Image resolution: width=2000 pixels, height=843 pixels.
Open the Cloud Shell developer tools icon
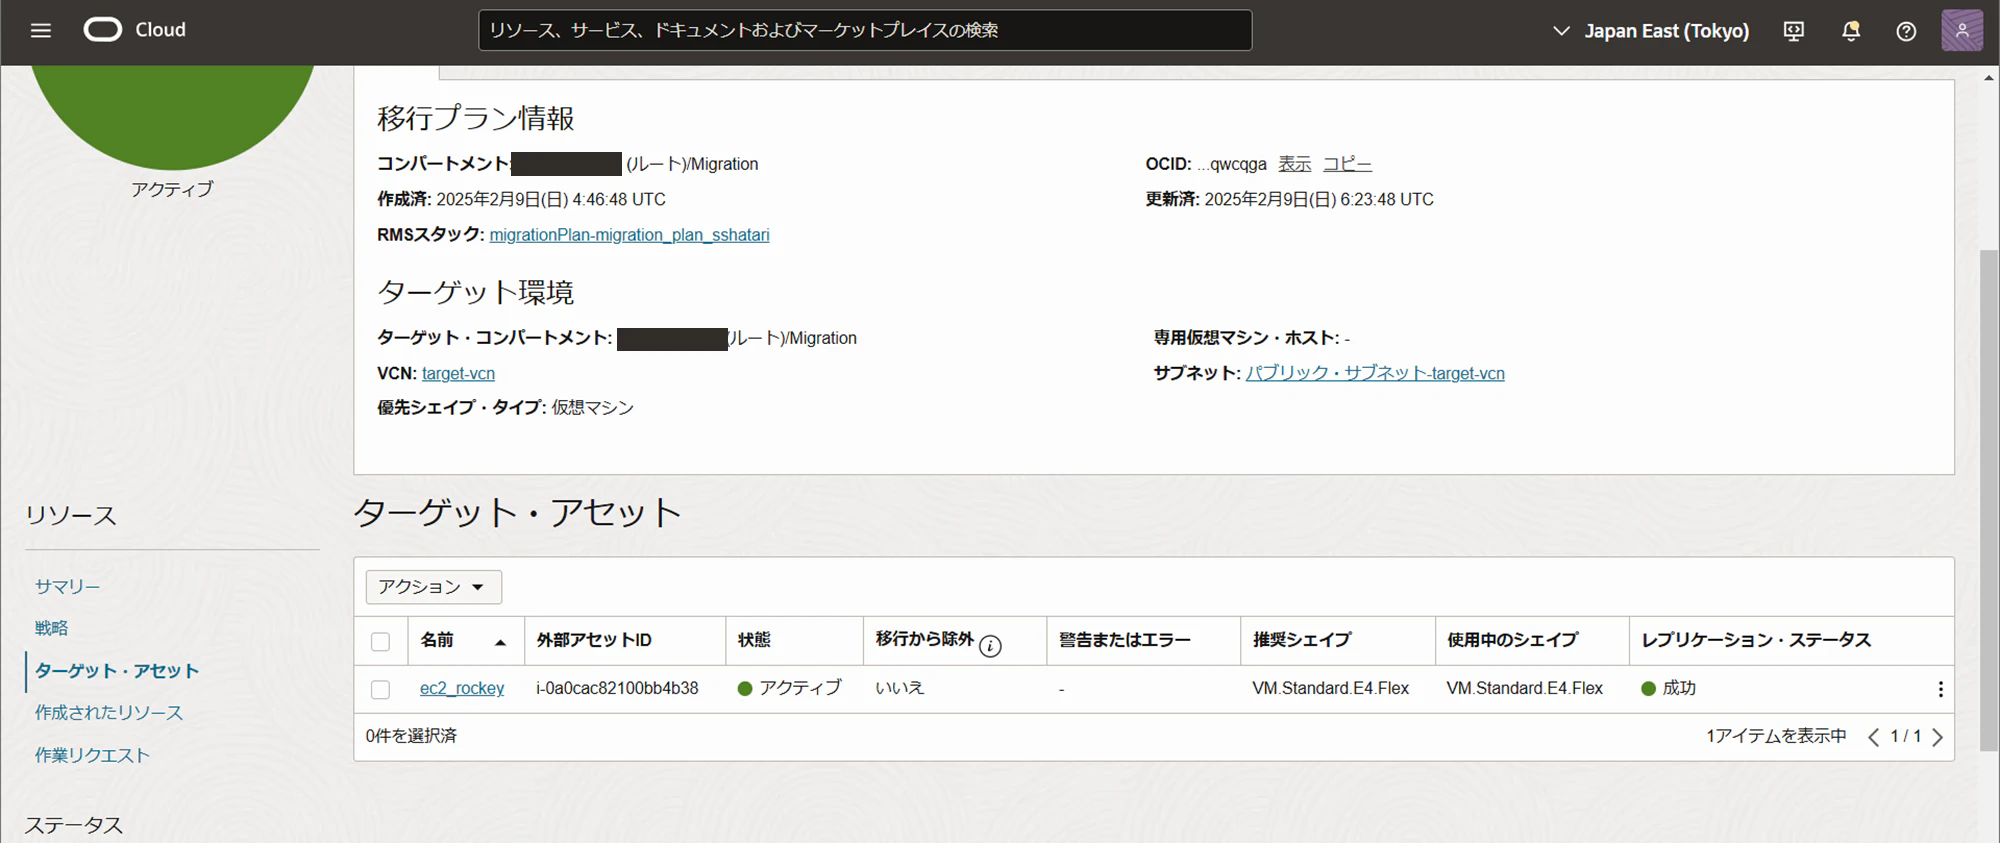[1794, 31]
